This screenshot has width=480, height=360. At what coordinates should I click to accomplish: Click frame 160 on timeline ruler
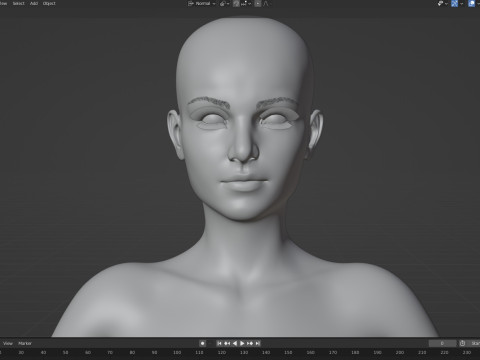311,353
